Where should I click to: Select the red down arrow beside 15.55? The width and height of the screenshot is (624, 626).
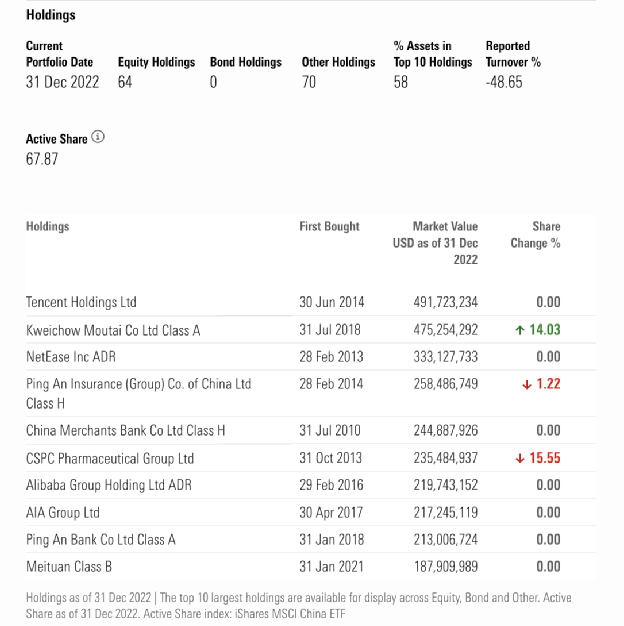(x=519, y=458)
